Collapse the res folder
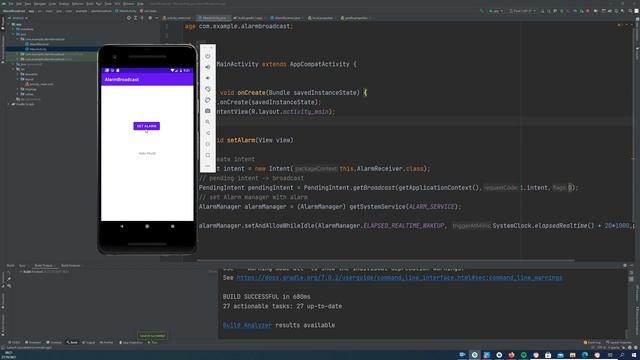This screenshot has width=640, height=360. (x=13, y=69)
